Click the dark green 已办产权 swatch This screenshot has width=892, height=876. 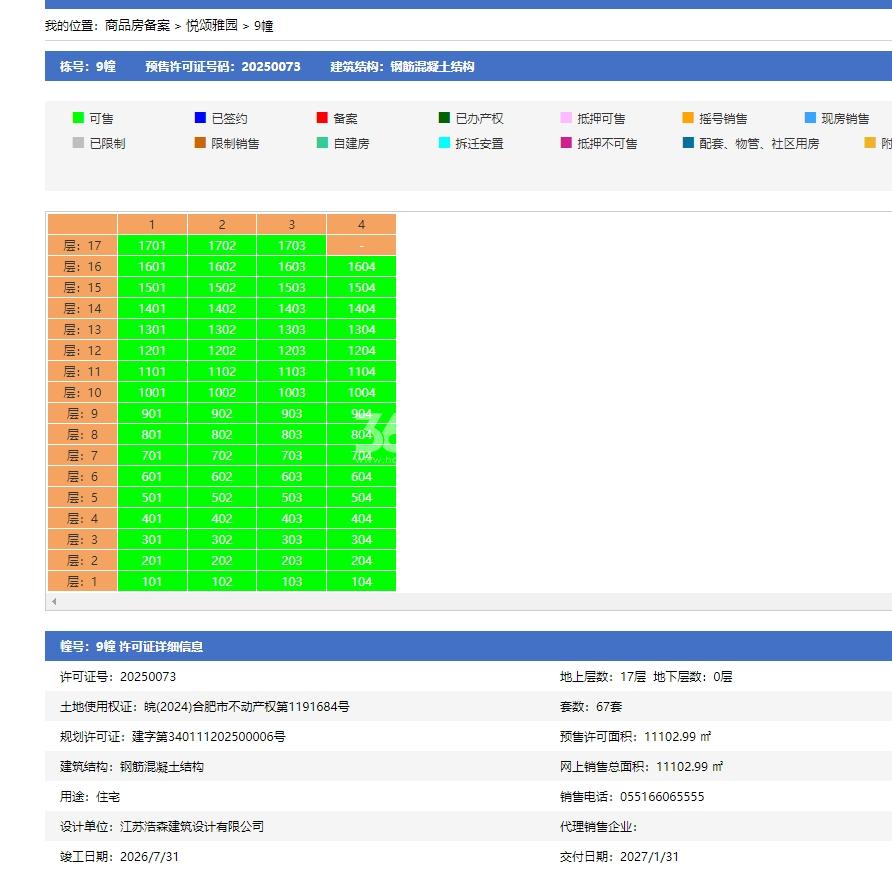click(444, 118)
